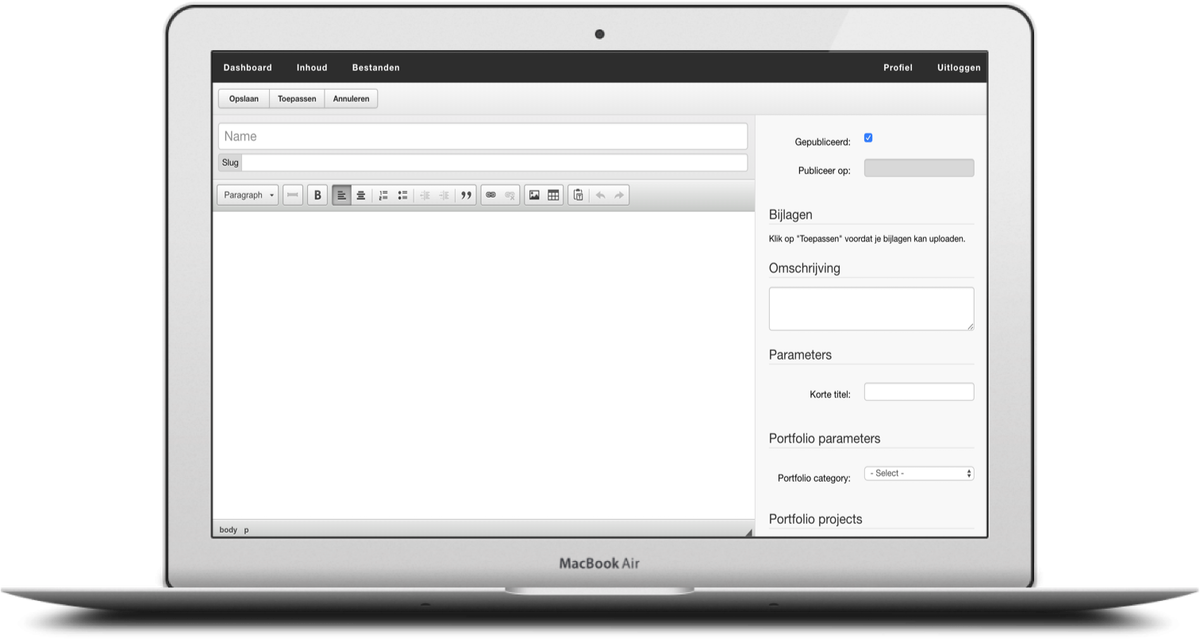Click the Parameters section heading

[x=800, y=355]
